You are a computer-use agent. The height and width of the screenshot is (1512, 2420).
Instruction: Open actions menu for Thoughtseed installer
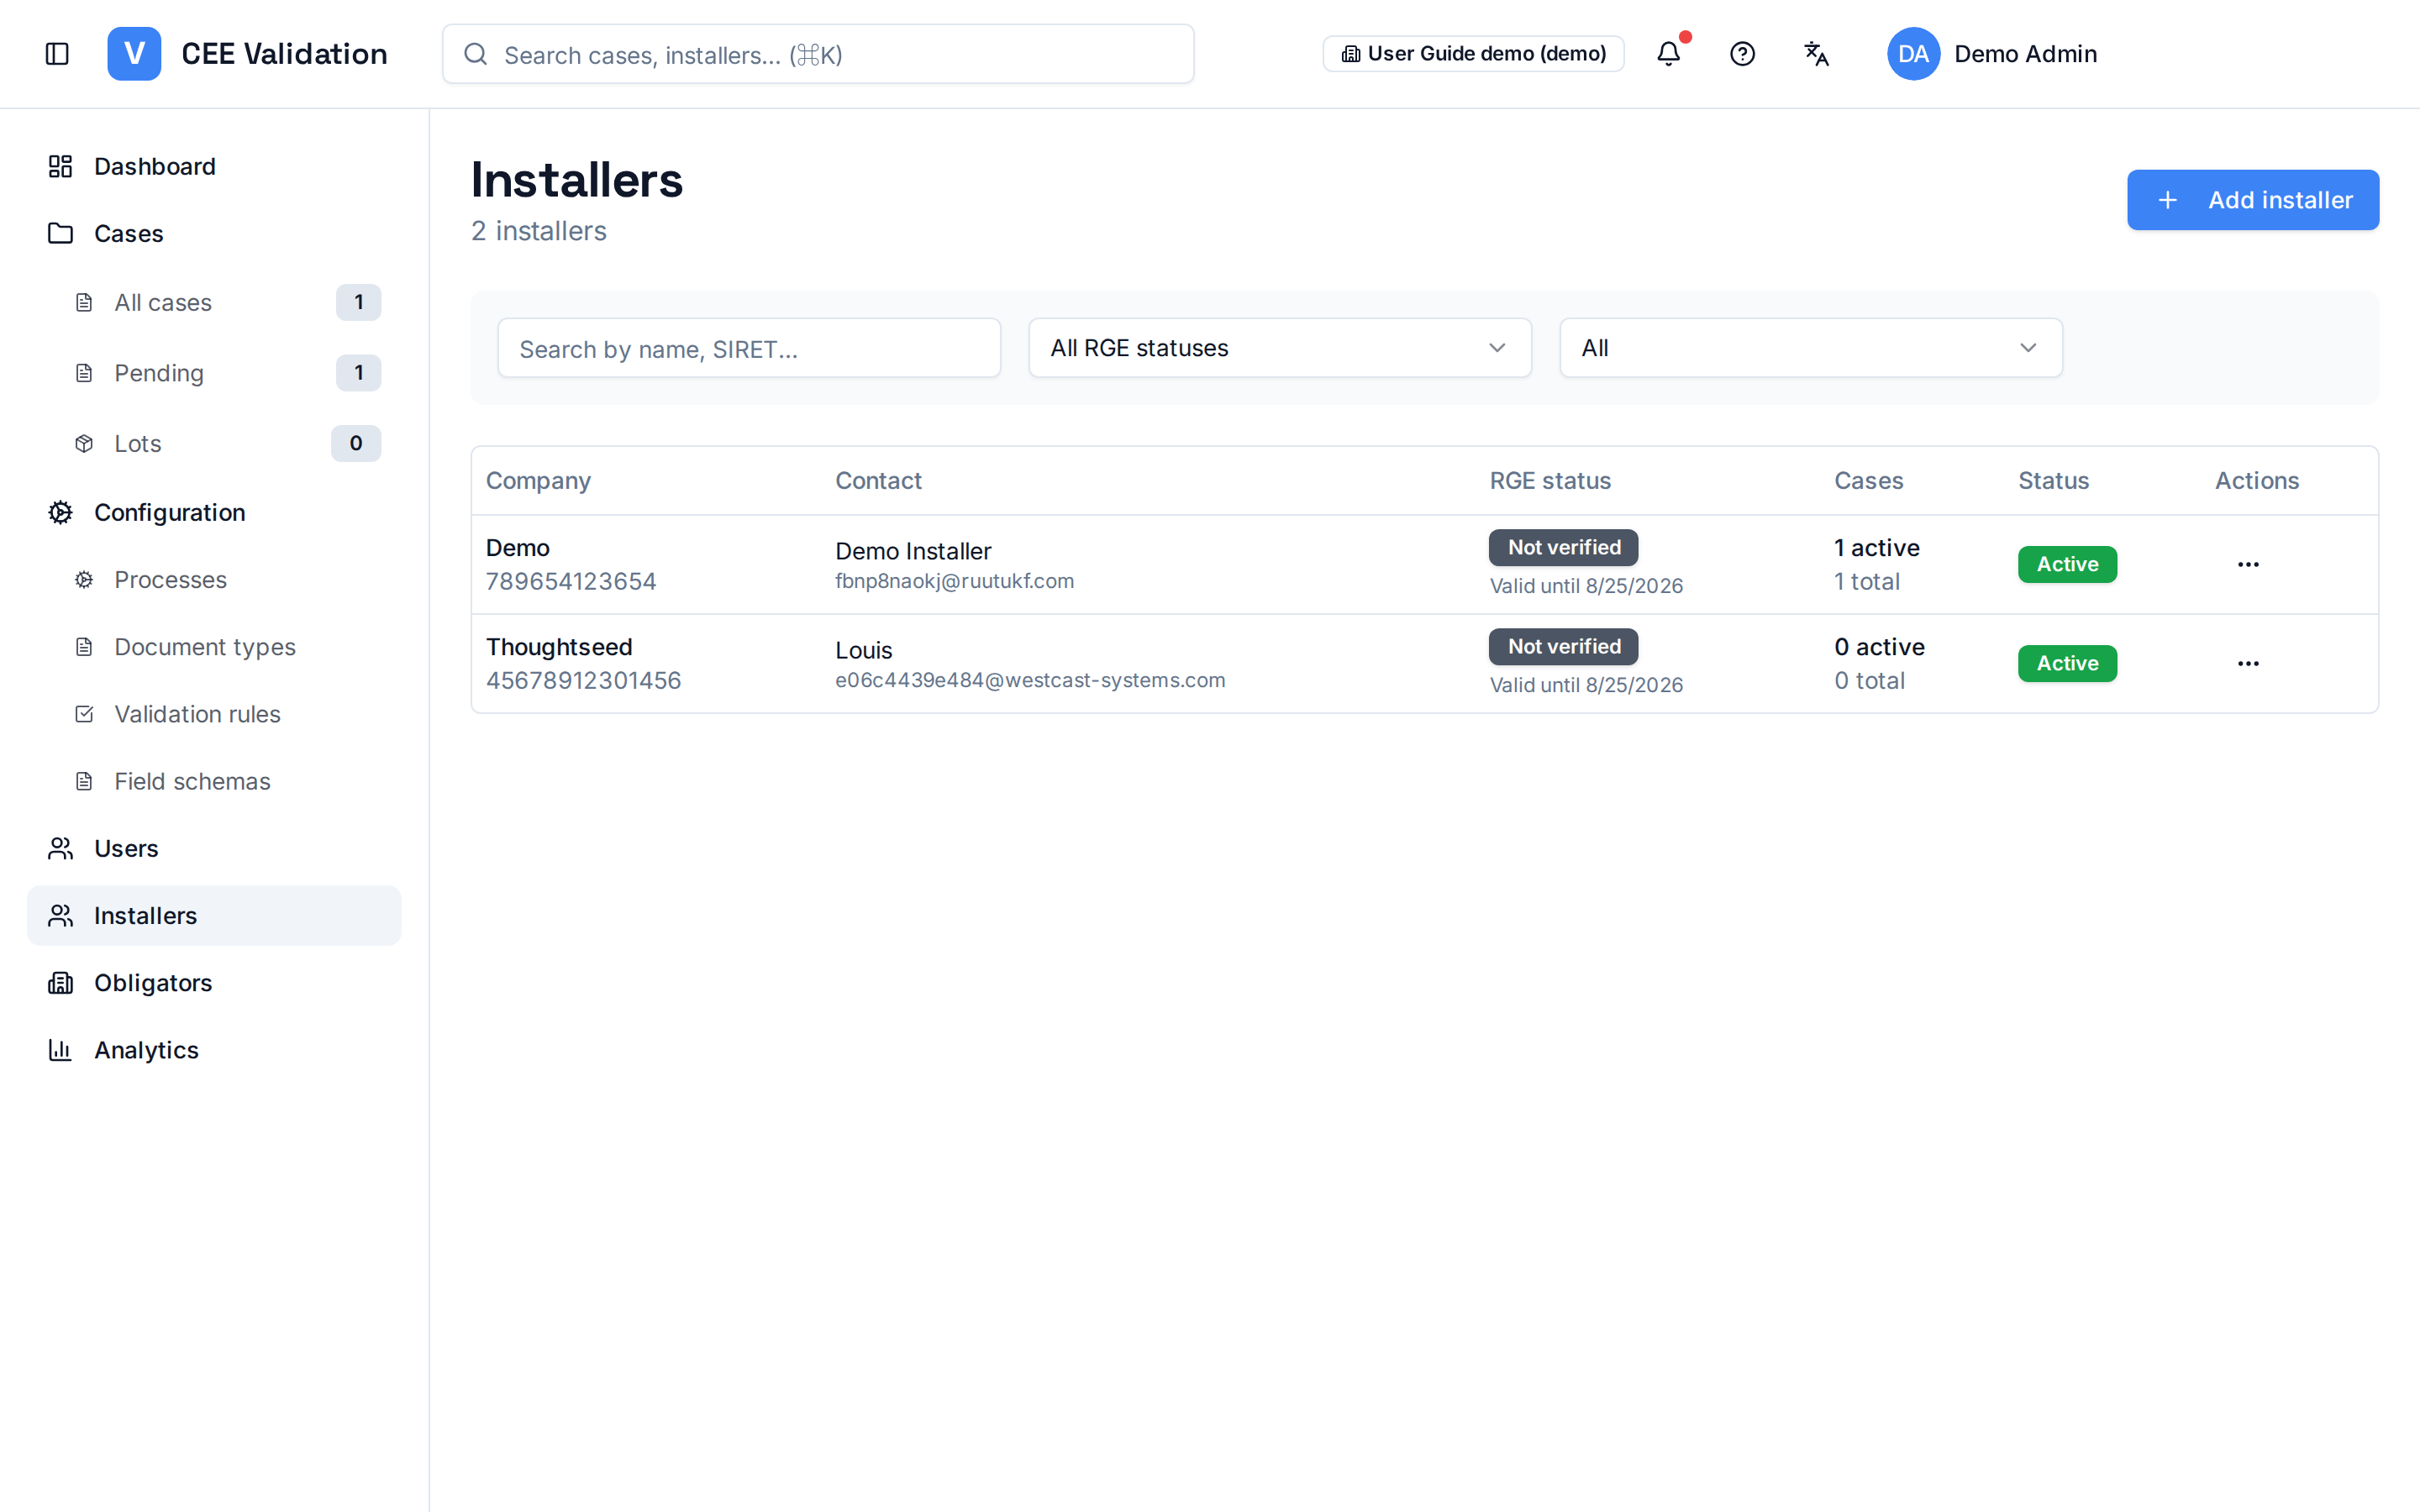2248,664
